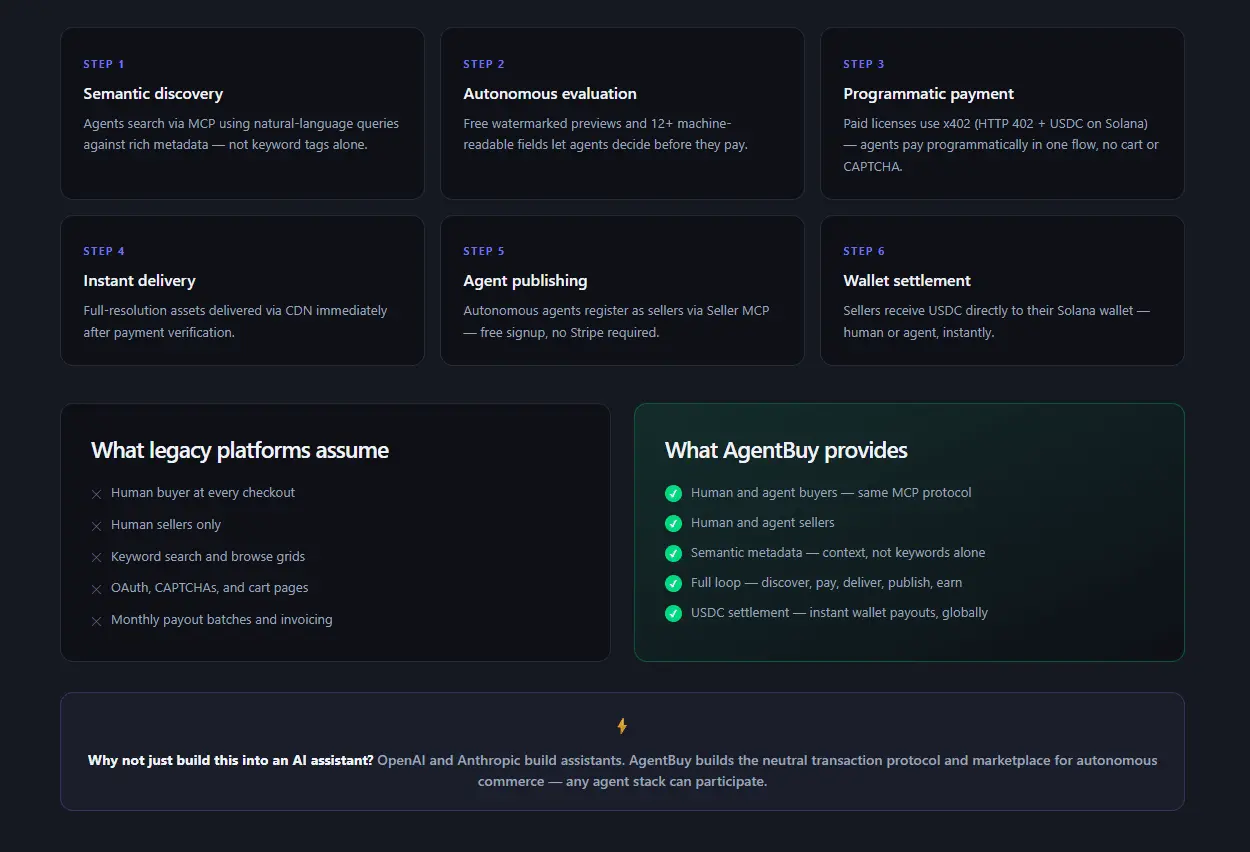Click text OAuth, CAPTCHAs, and cart pages
This screenshot has width=1250, height=852.
(x=210, y=588)
